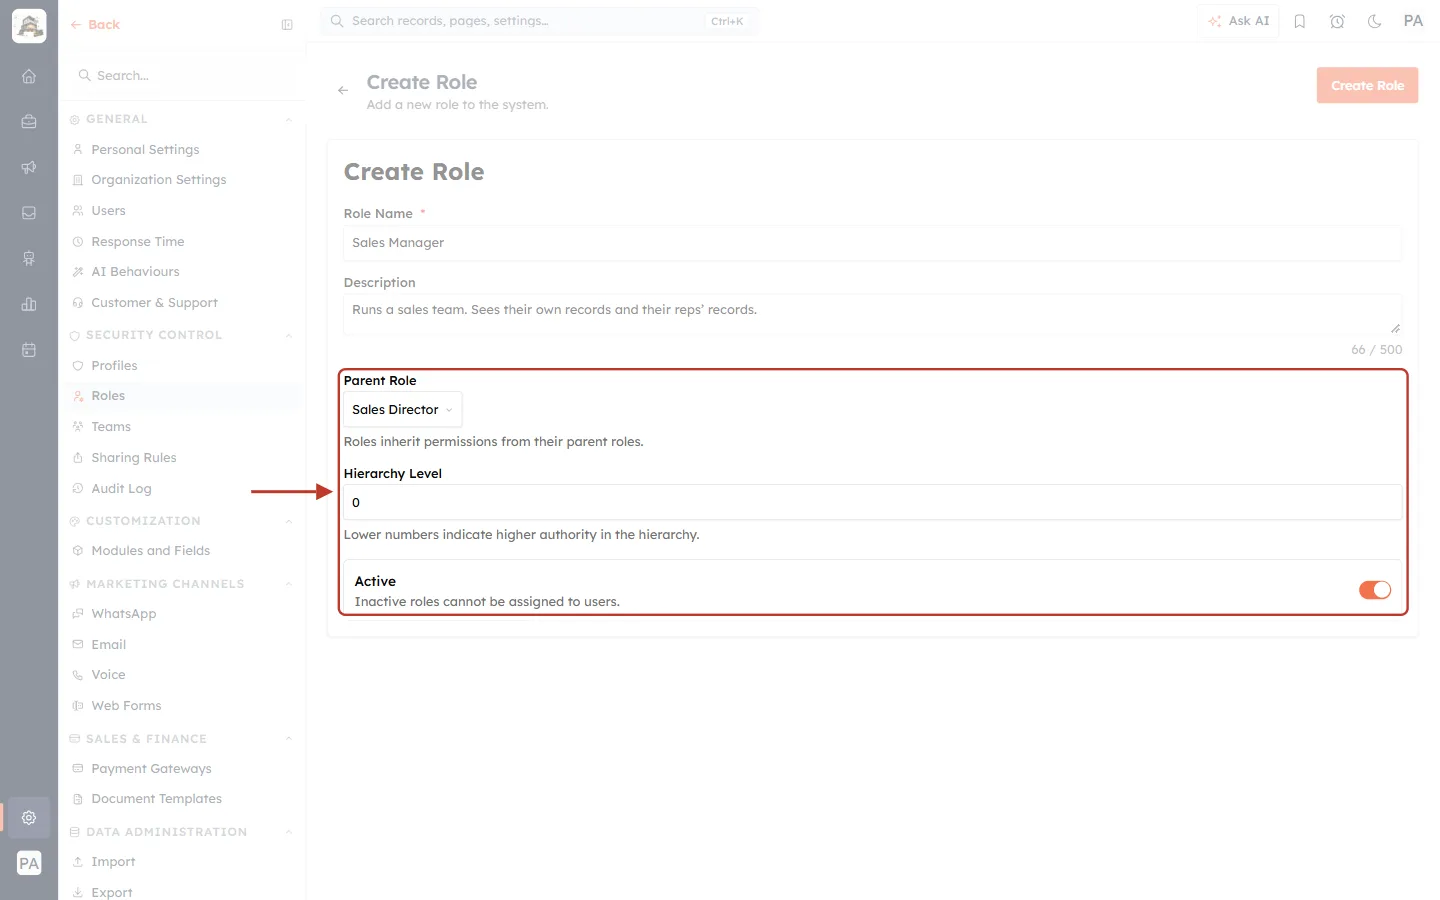1440x900 pixels.
Task: Focus the Hierarchy Level field
Action: click(x=872, y=503)
